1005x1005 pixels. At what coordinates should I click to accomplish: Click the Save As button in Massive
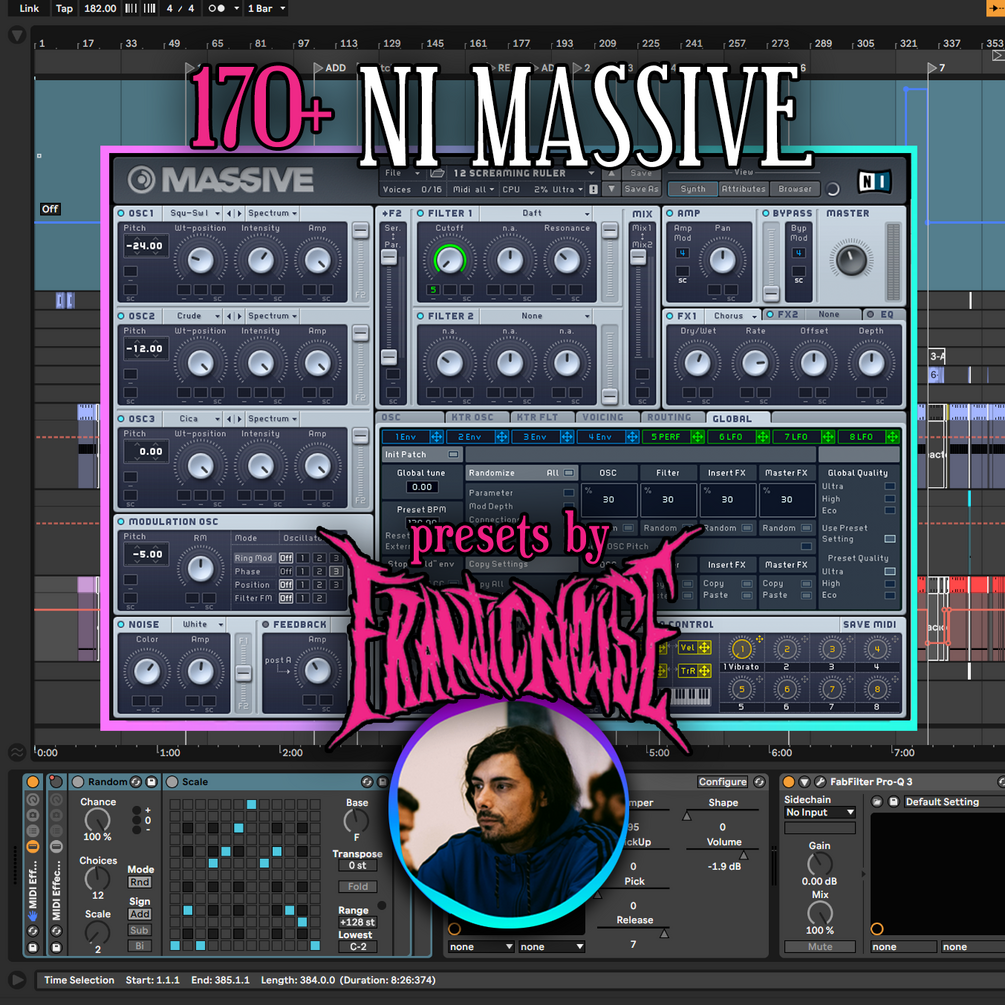(x=642, y=189)
